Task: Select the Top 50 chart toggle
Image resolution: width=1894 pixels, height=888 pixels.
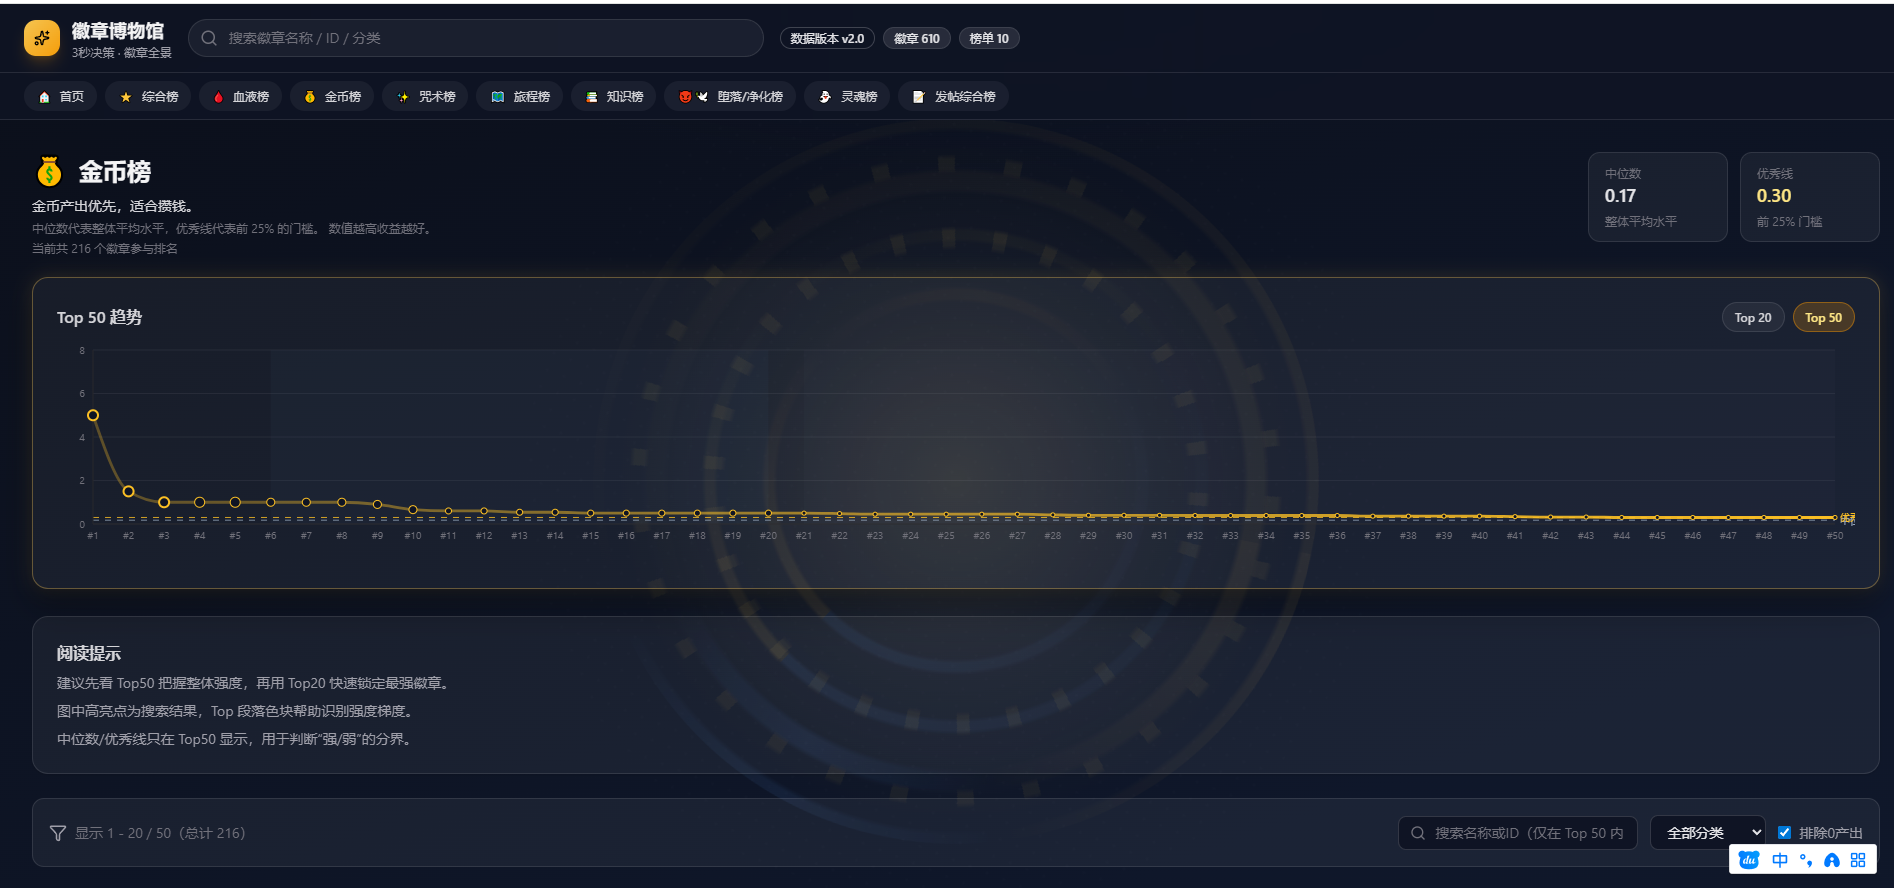Action: pos(1823,318)
